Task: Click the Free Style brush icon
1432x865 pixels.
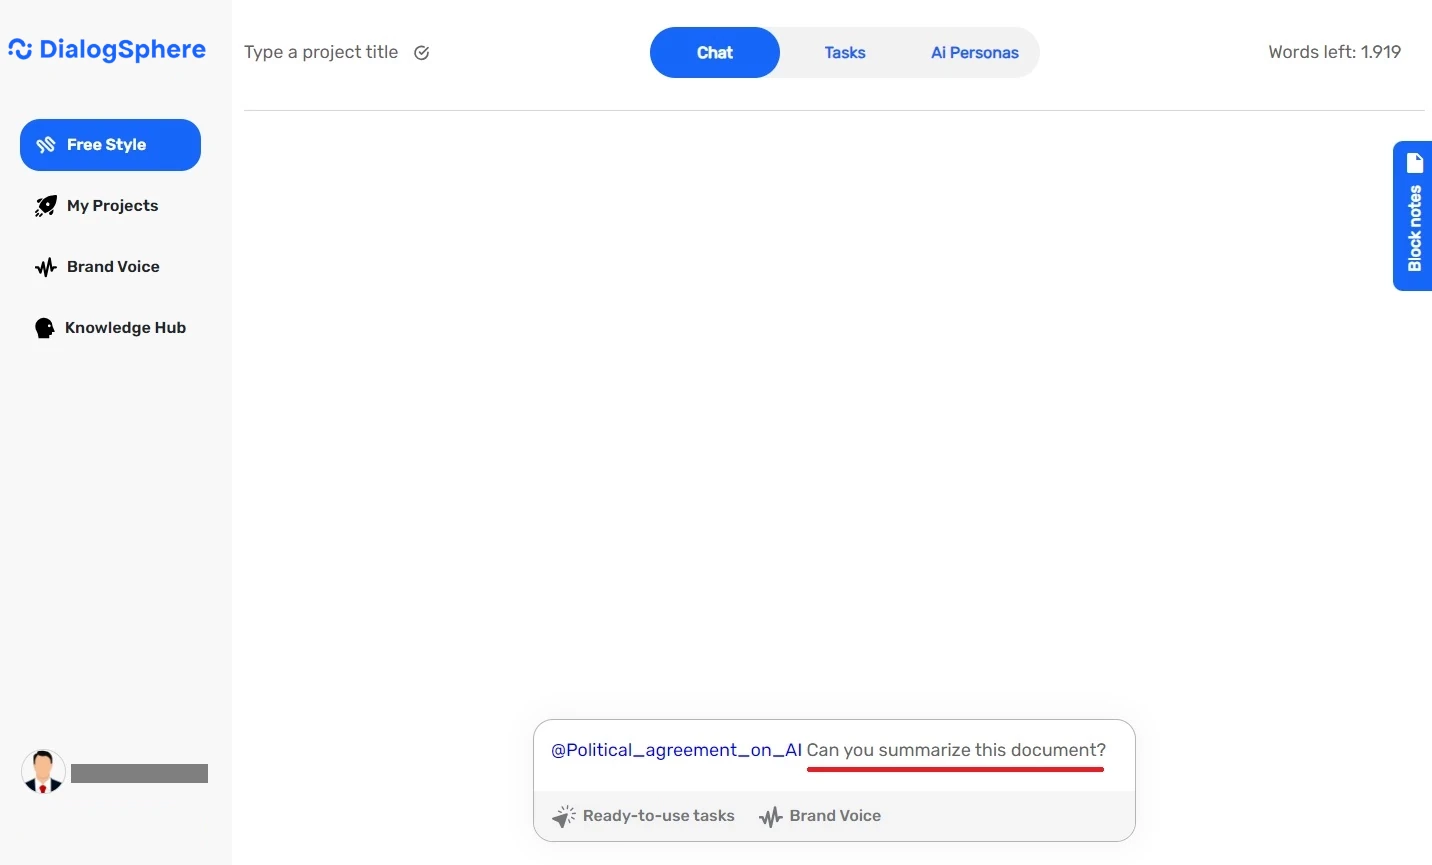Action: tap(46, 145)
